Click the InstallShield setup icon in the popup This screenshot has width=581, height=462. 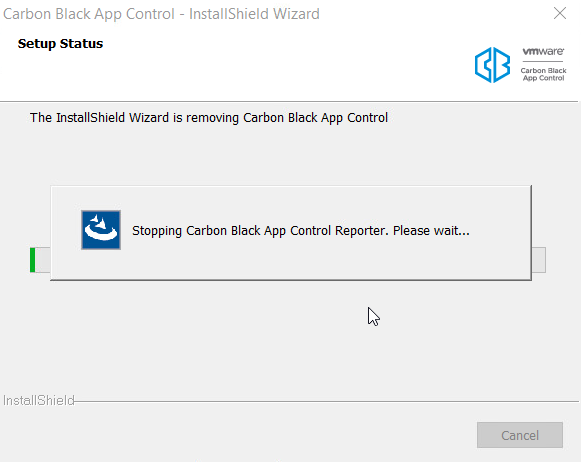101,230
